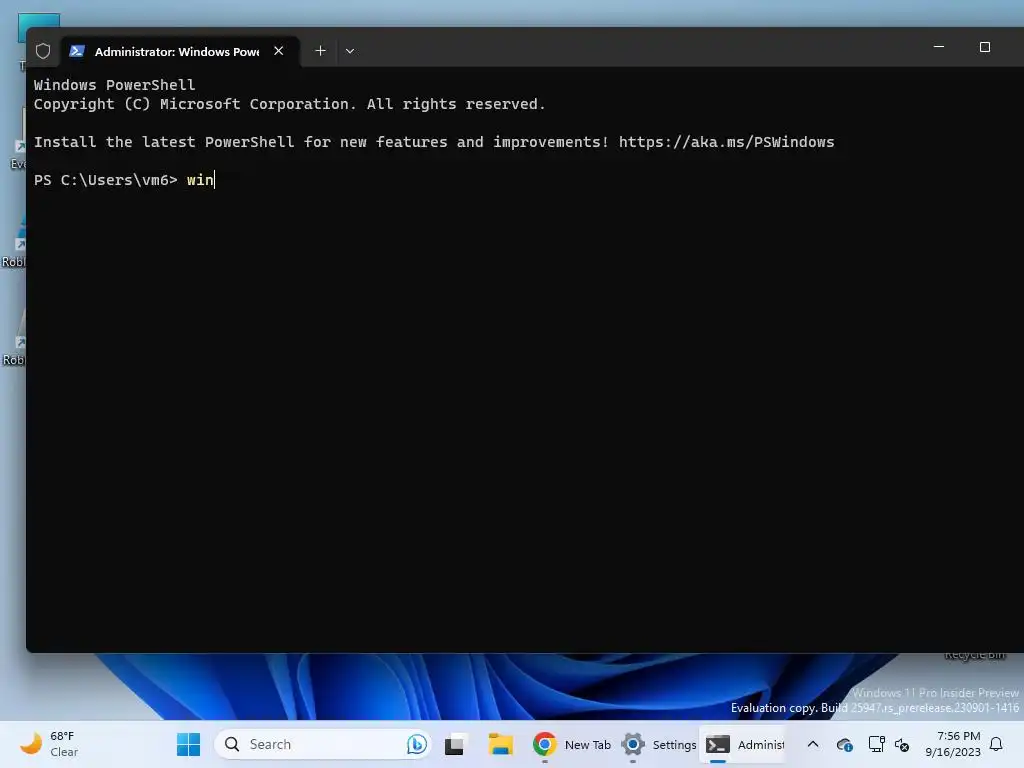Close the Windows PowerShell tab
Image resolution: width=1024 pixels, height=768 pixels.
pos(279,51)
